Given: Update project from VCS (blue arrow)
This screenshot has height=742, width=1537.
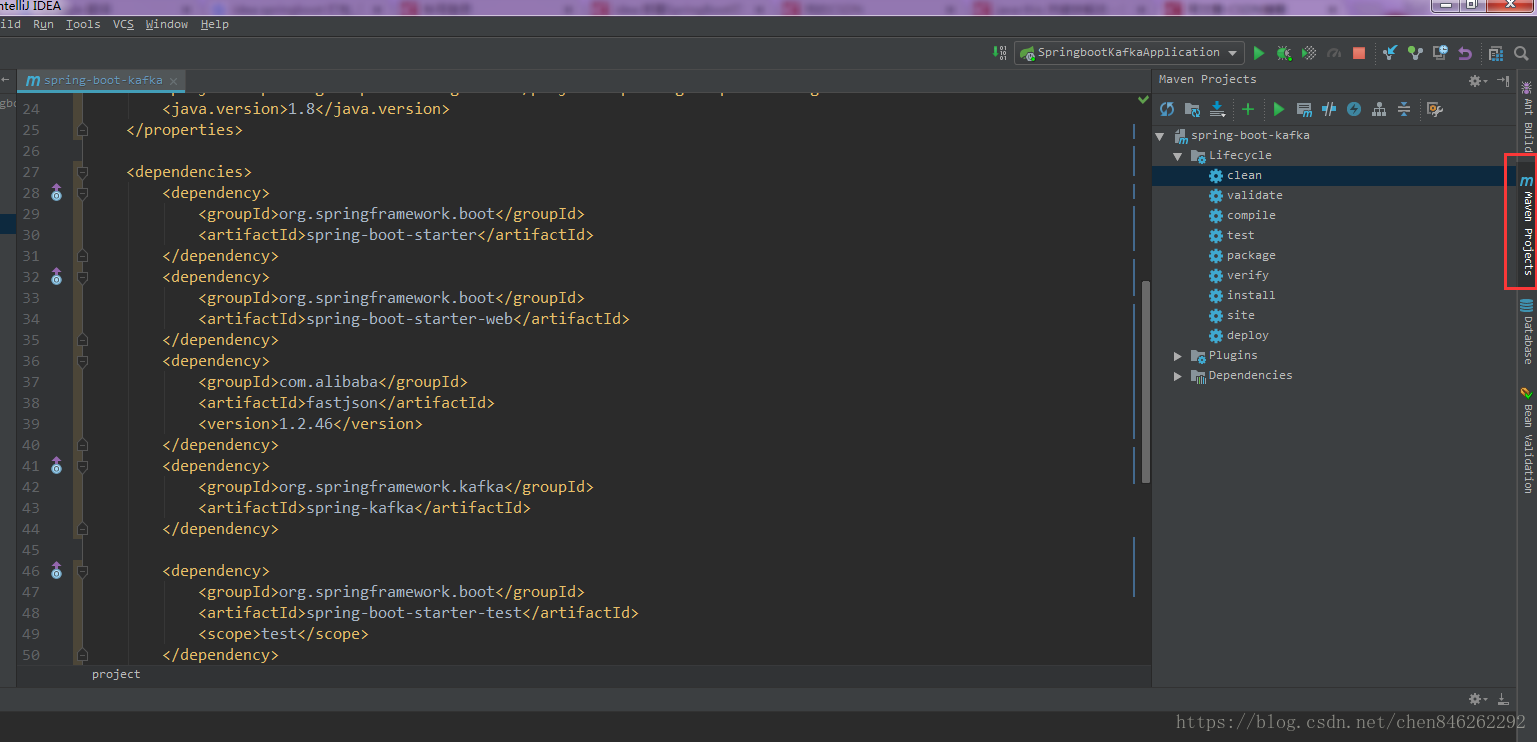Looking at the screenshot, I should pyautogui.click(x=1390, y=53).
